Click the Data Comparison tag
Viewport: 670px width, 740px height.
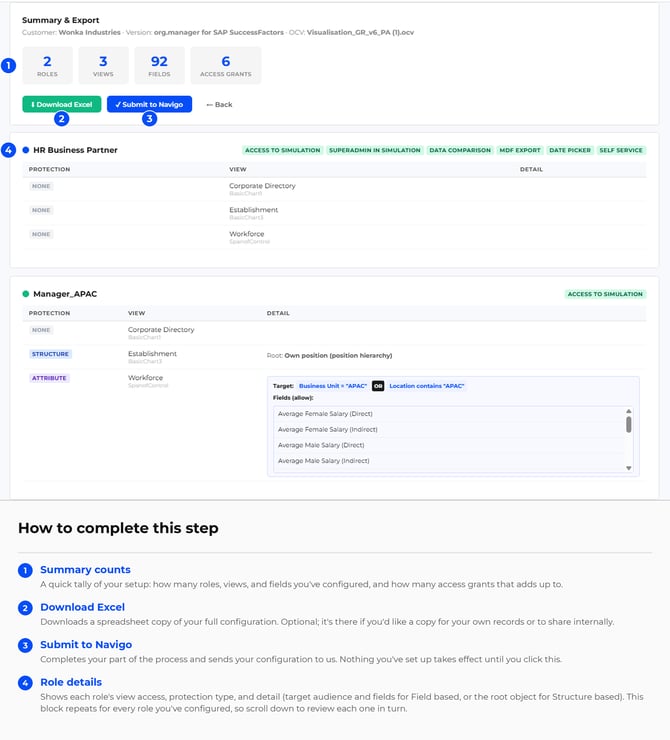tap(460, 150)
